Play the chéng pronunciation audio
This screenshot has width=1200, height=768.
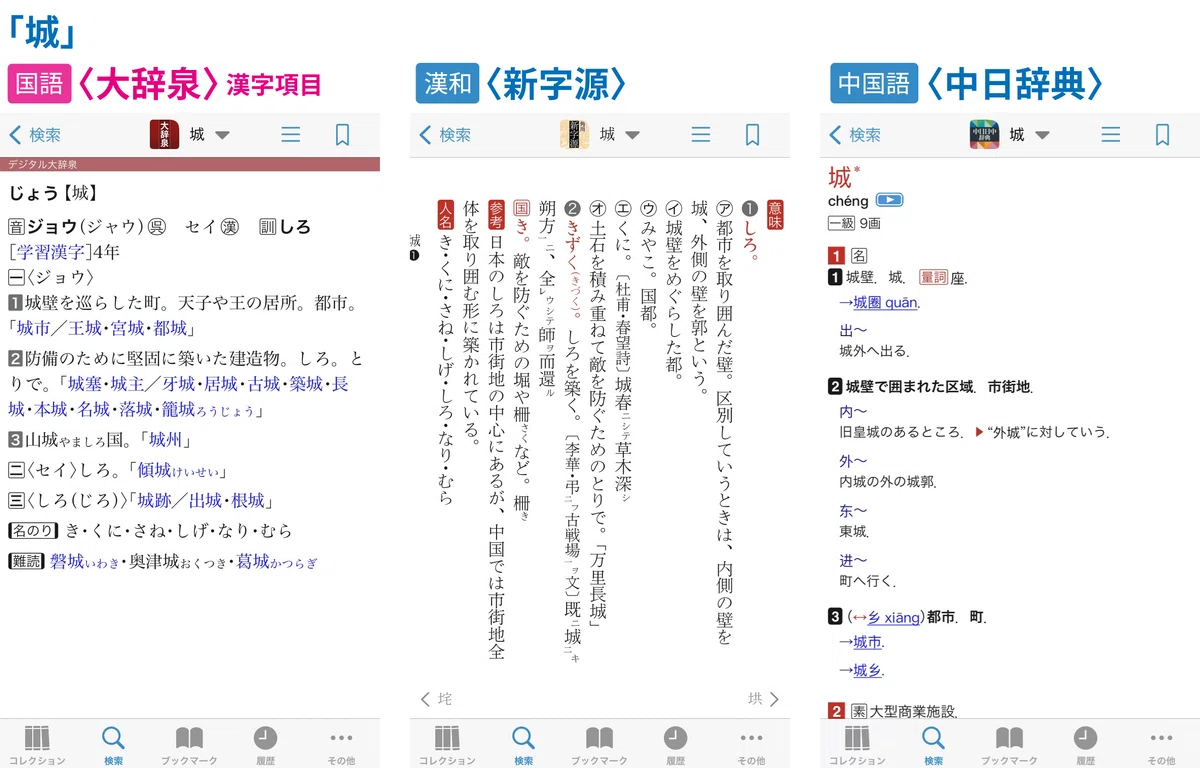coord(890,200)
